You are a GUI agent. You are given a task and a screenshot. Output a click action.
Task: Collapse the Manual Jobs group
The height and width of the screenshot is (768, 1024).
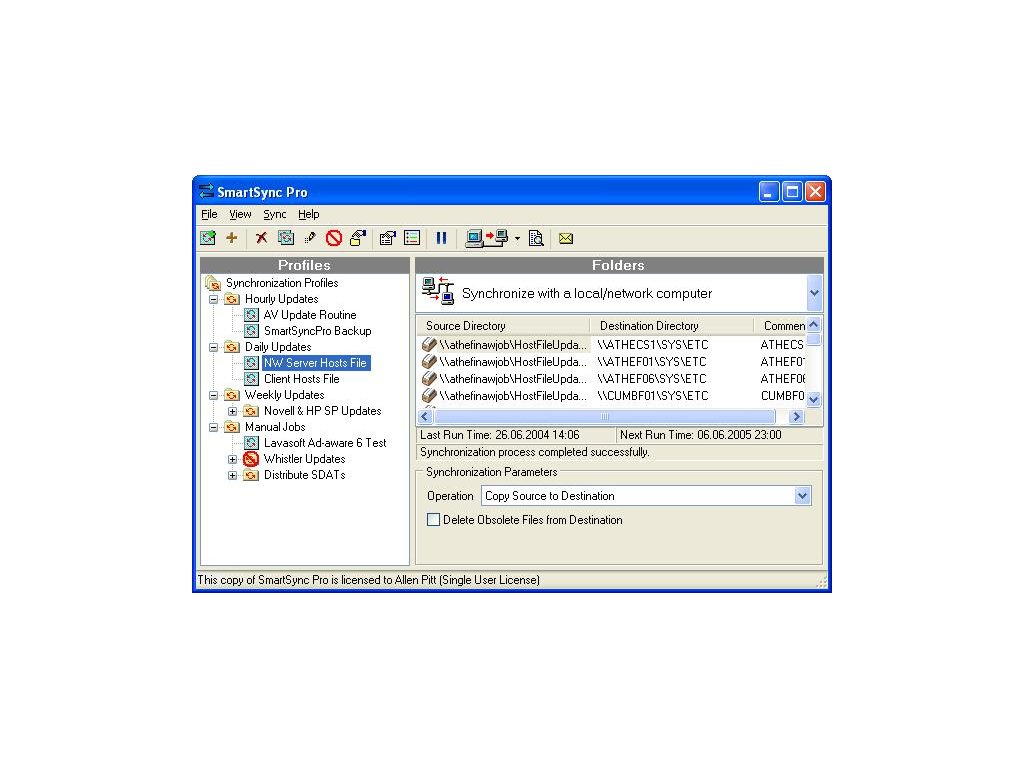[213, 427]
